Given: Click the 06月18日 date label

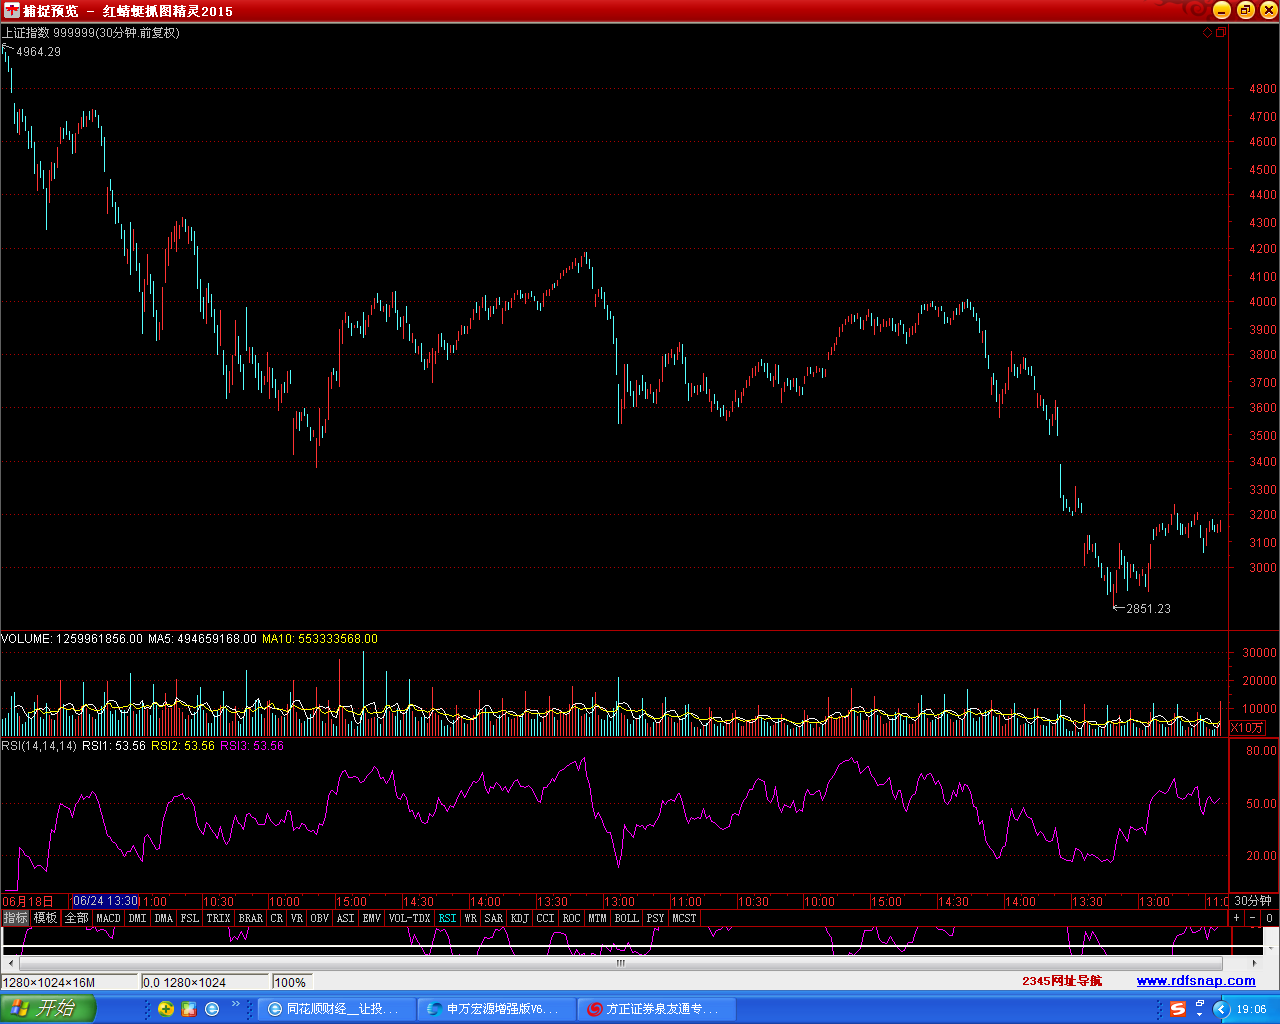Looking at the screenshot, I should (28, 901).
